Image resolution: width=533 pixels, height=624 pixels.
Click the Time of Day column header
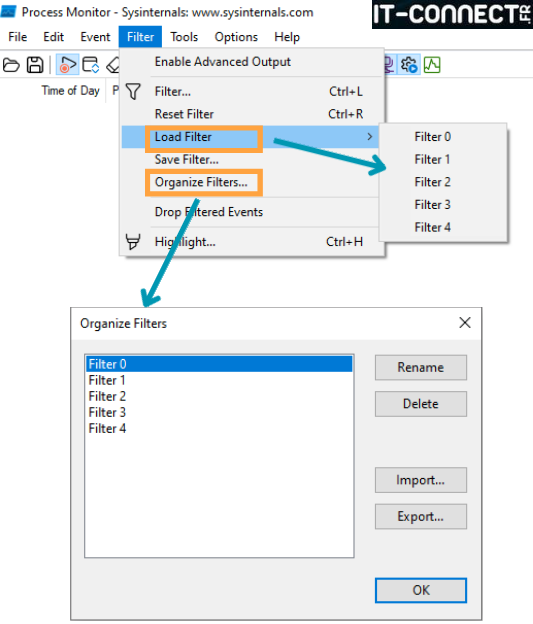tap(70, 91)
